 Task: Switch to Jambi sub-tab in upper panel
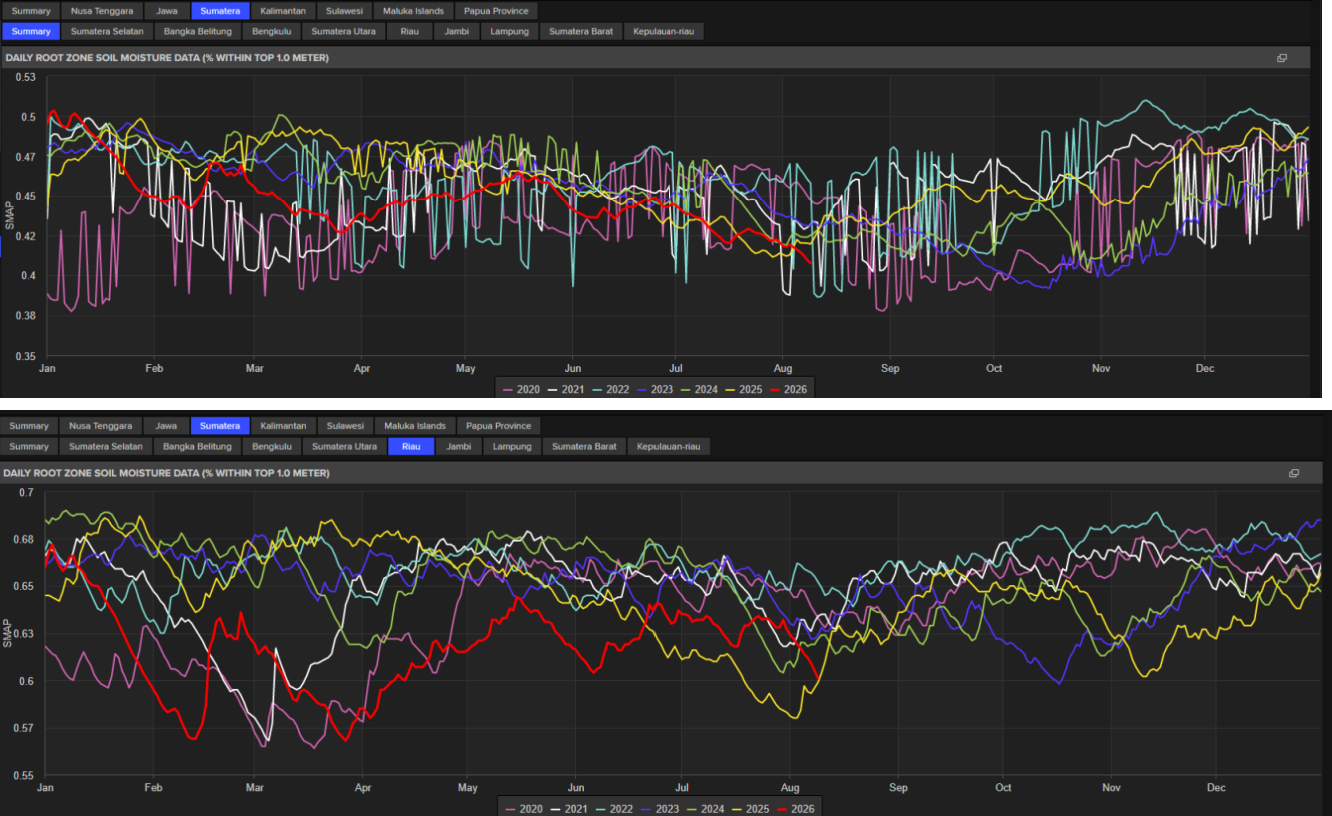click(x=456, y=31)
